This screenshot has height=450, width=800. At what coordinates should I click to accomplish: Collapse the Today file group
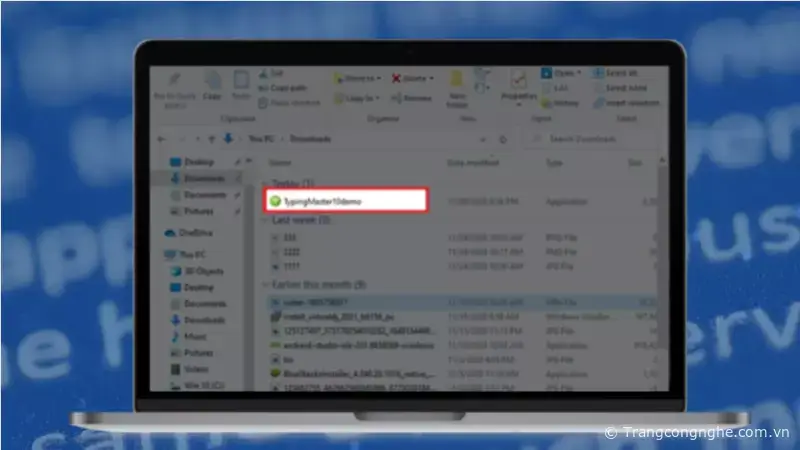pos(263,184)
